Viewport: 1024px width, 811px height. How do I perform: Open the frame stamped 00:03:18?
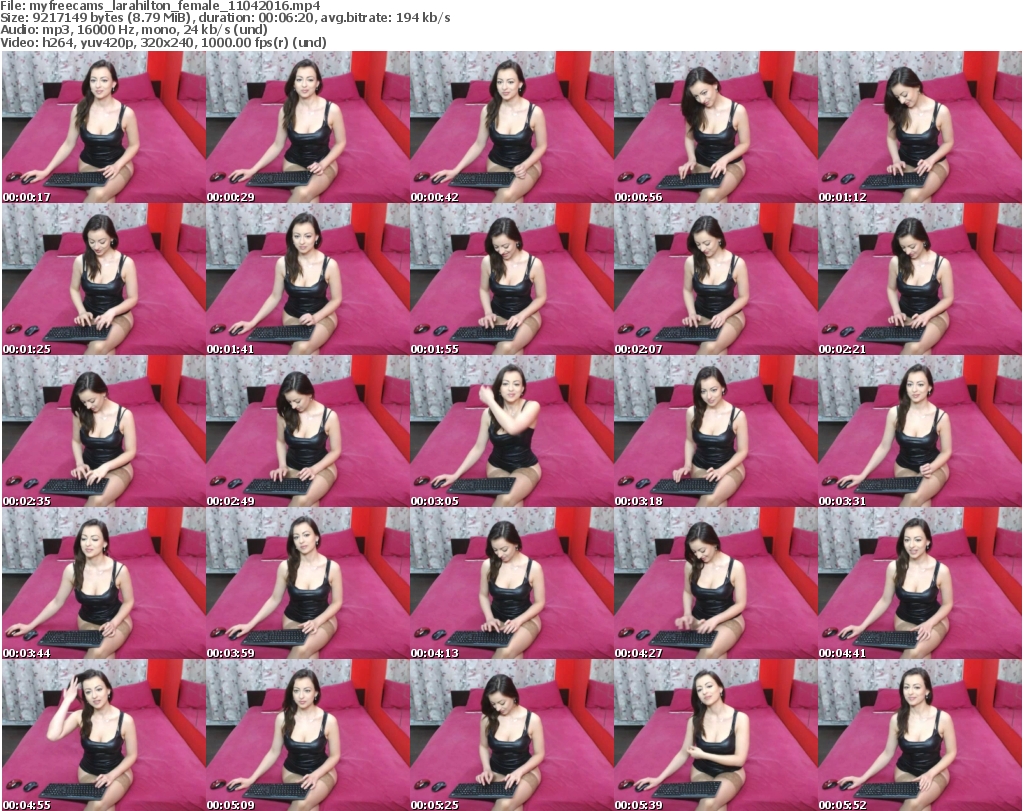coord(716,432)
